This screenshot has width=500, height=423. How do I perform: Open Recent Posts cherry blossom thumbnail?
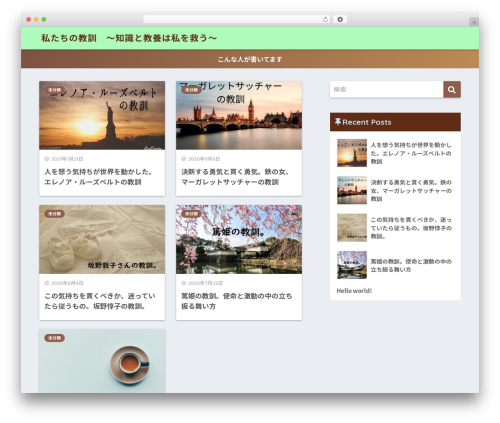(352, 265)
